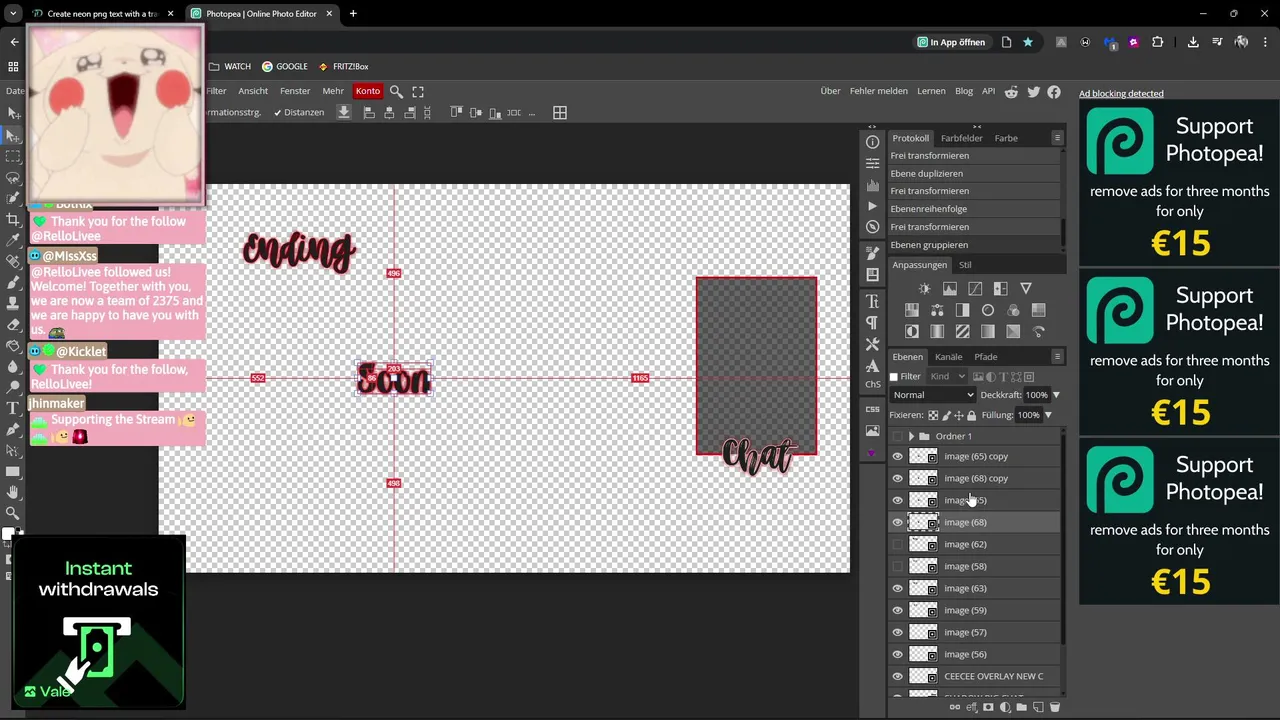Click thumbnail of layer image (59)
The image size is (1280, 720).
pyautogui.click(x=923, y=610)
